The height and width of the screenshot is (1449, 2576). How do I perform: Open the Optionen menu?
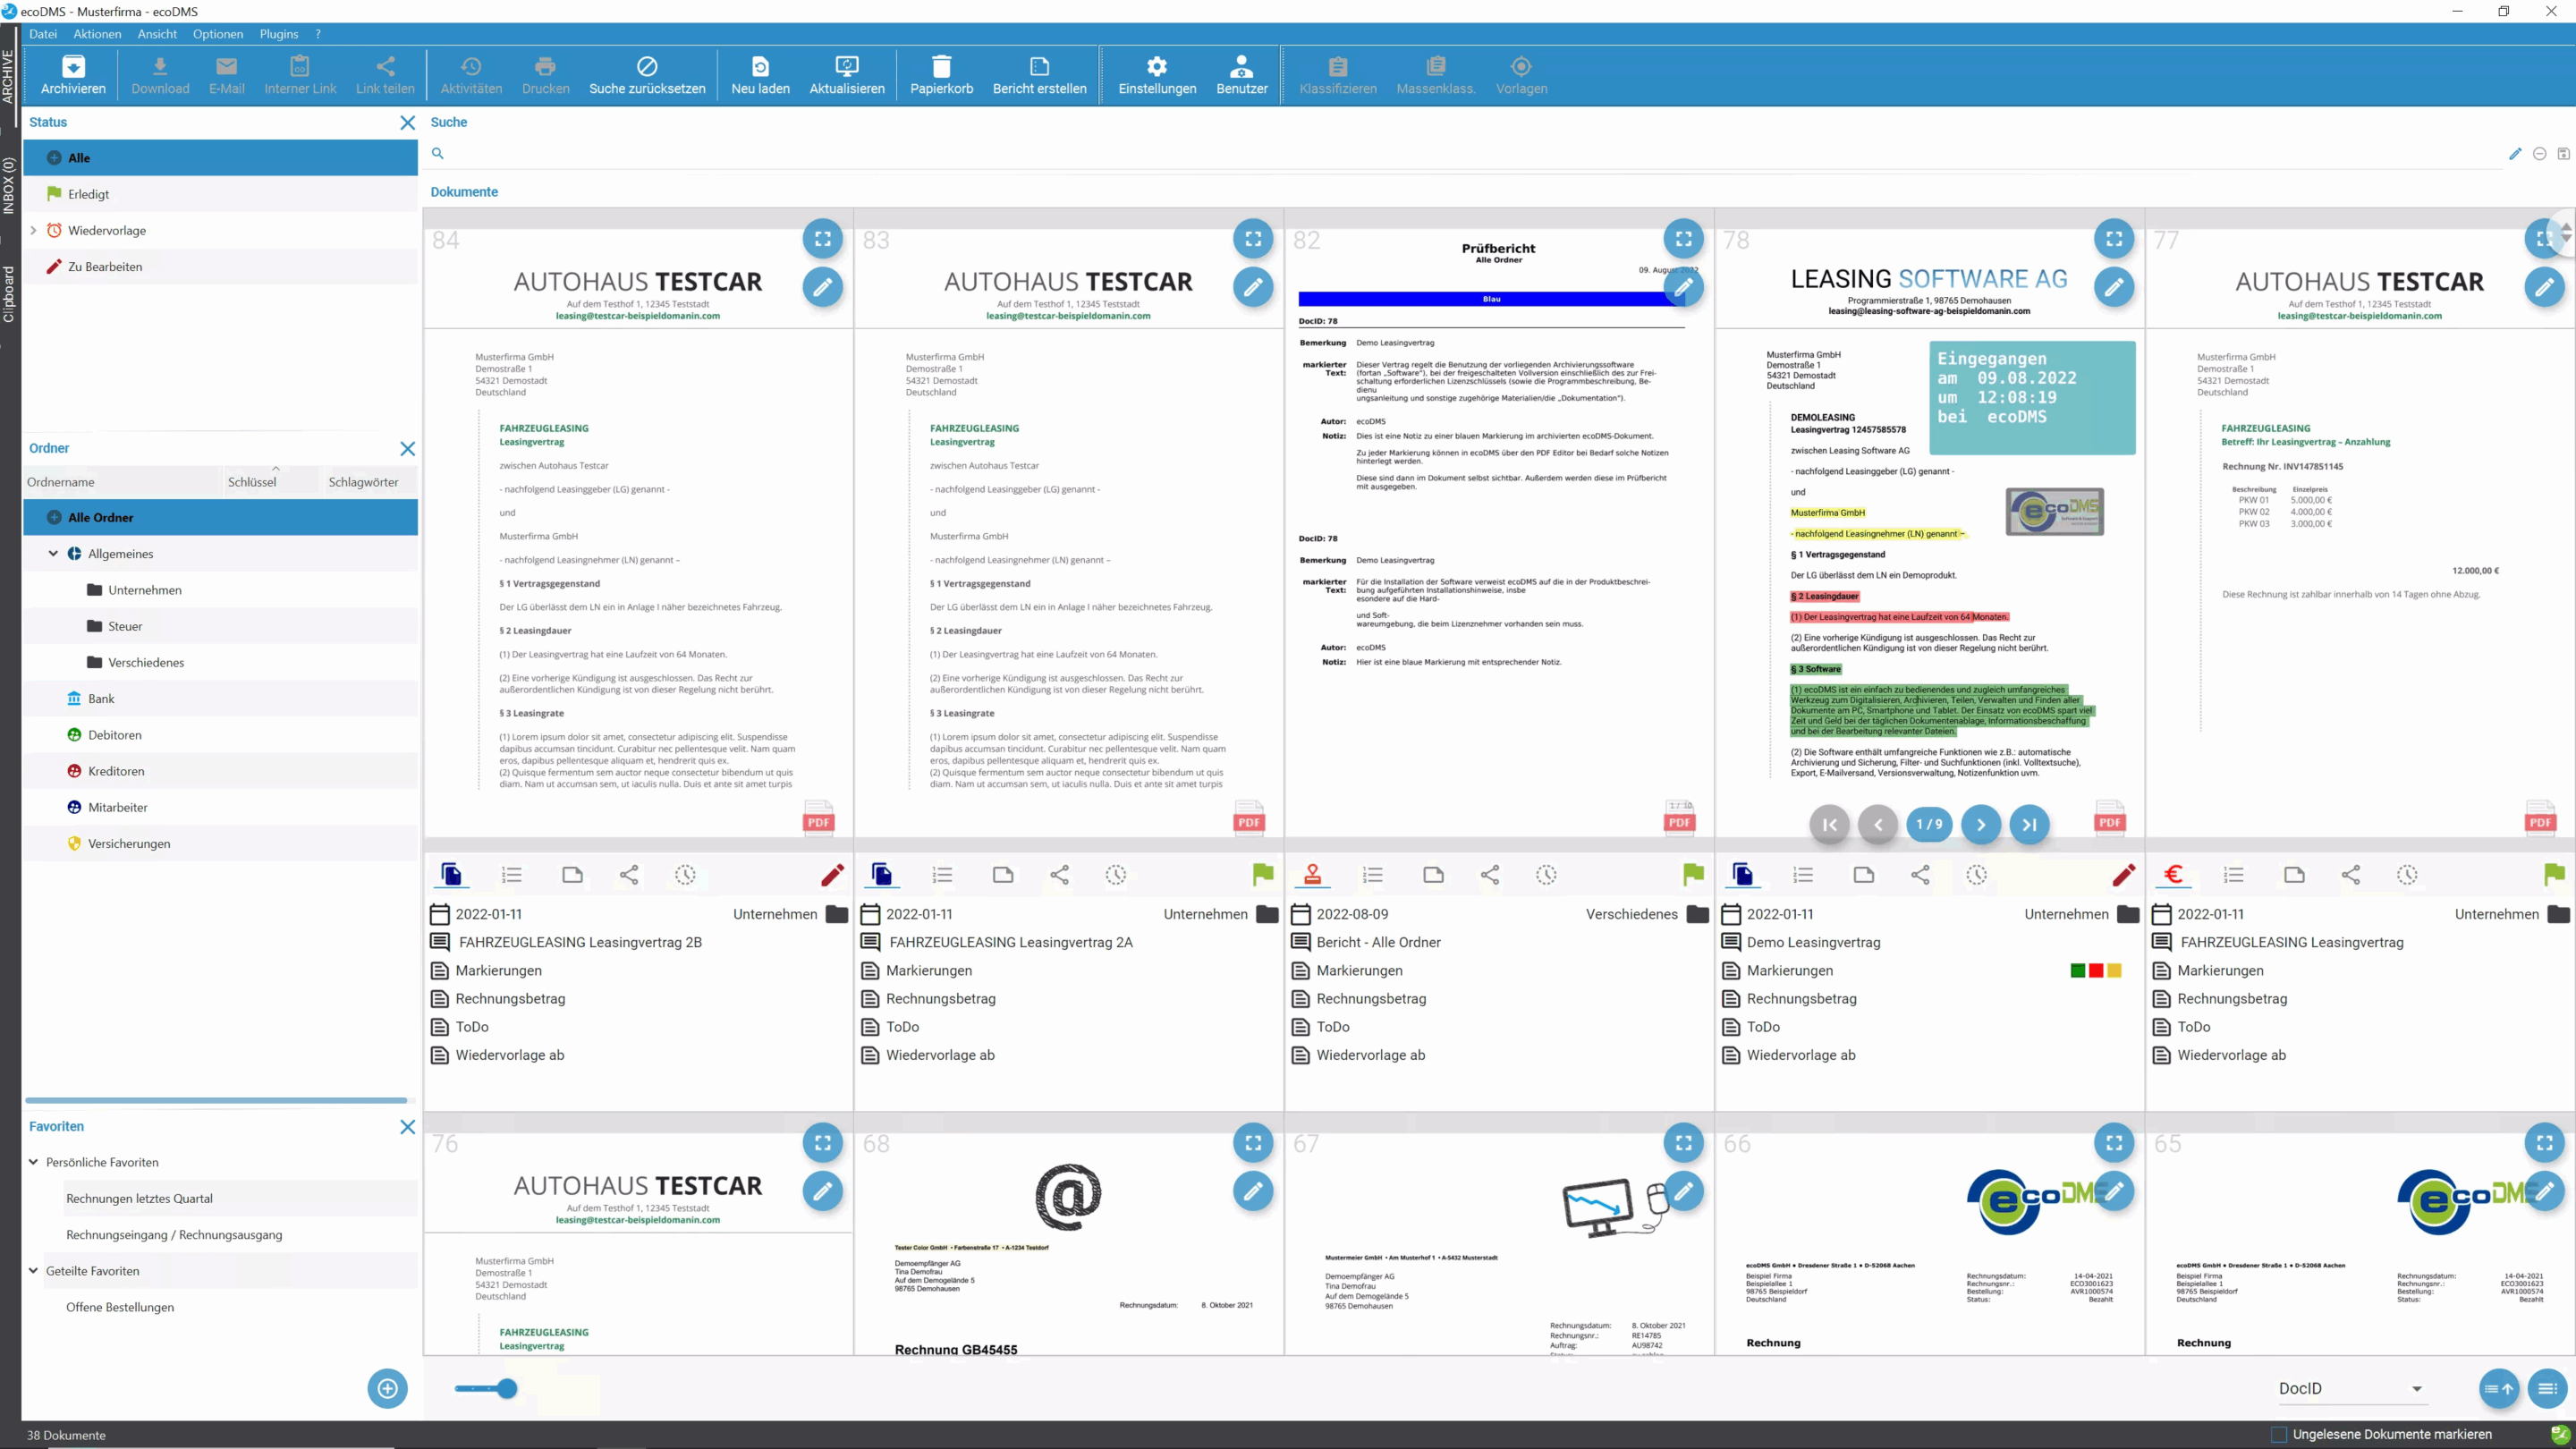tap(218, 33)
